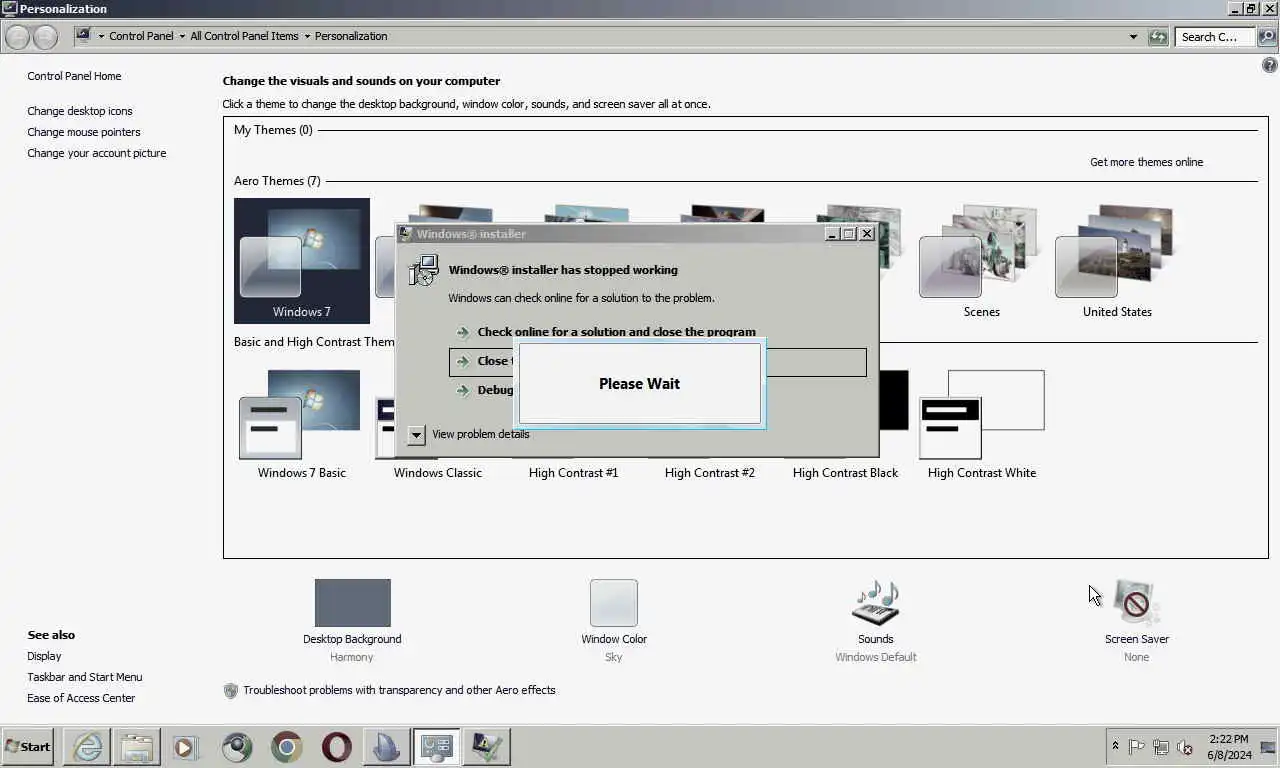Select the High Contrast White theme
The height and width of the screenshot is (768, 1280).
(x=981, y=424)
